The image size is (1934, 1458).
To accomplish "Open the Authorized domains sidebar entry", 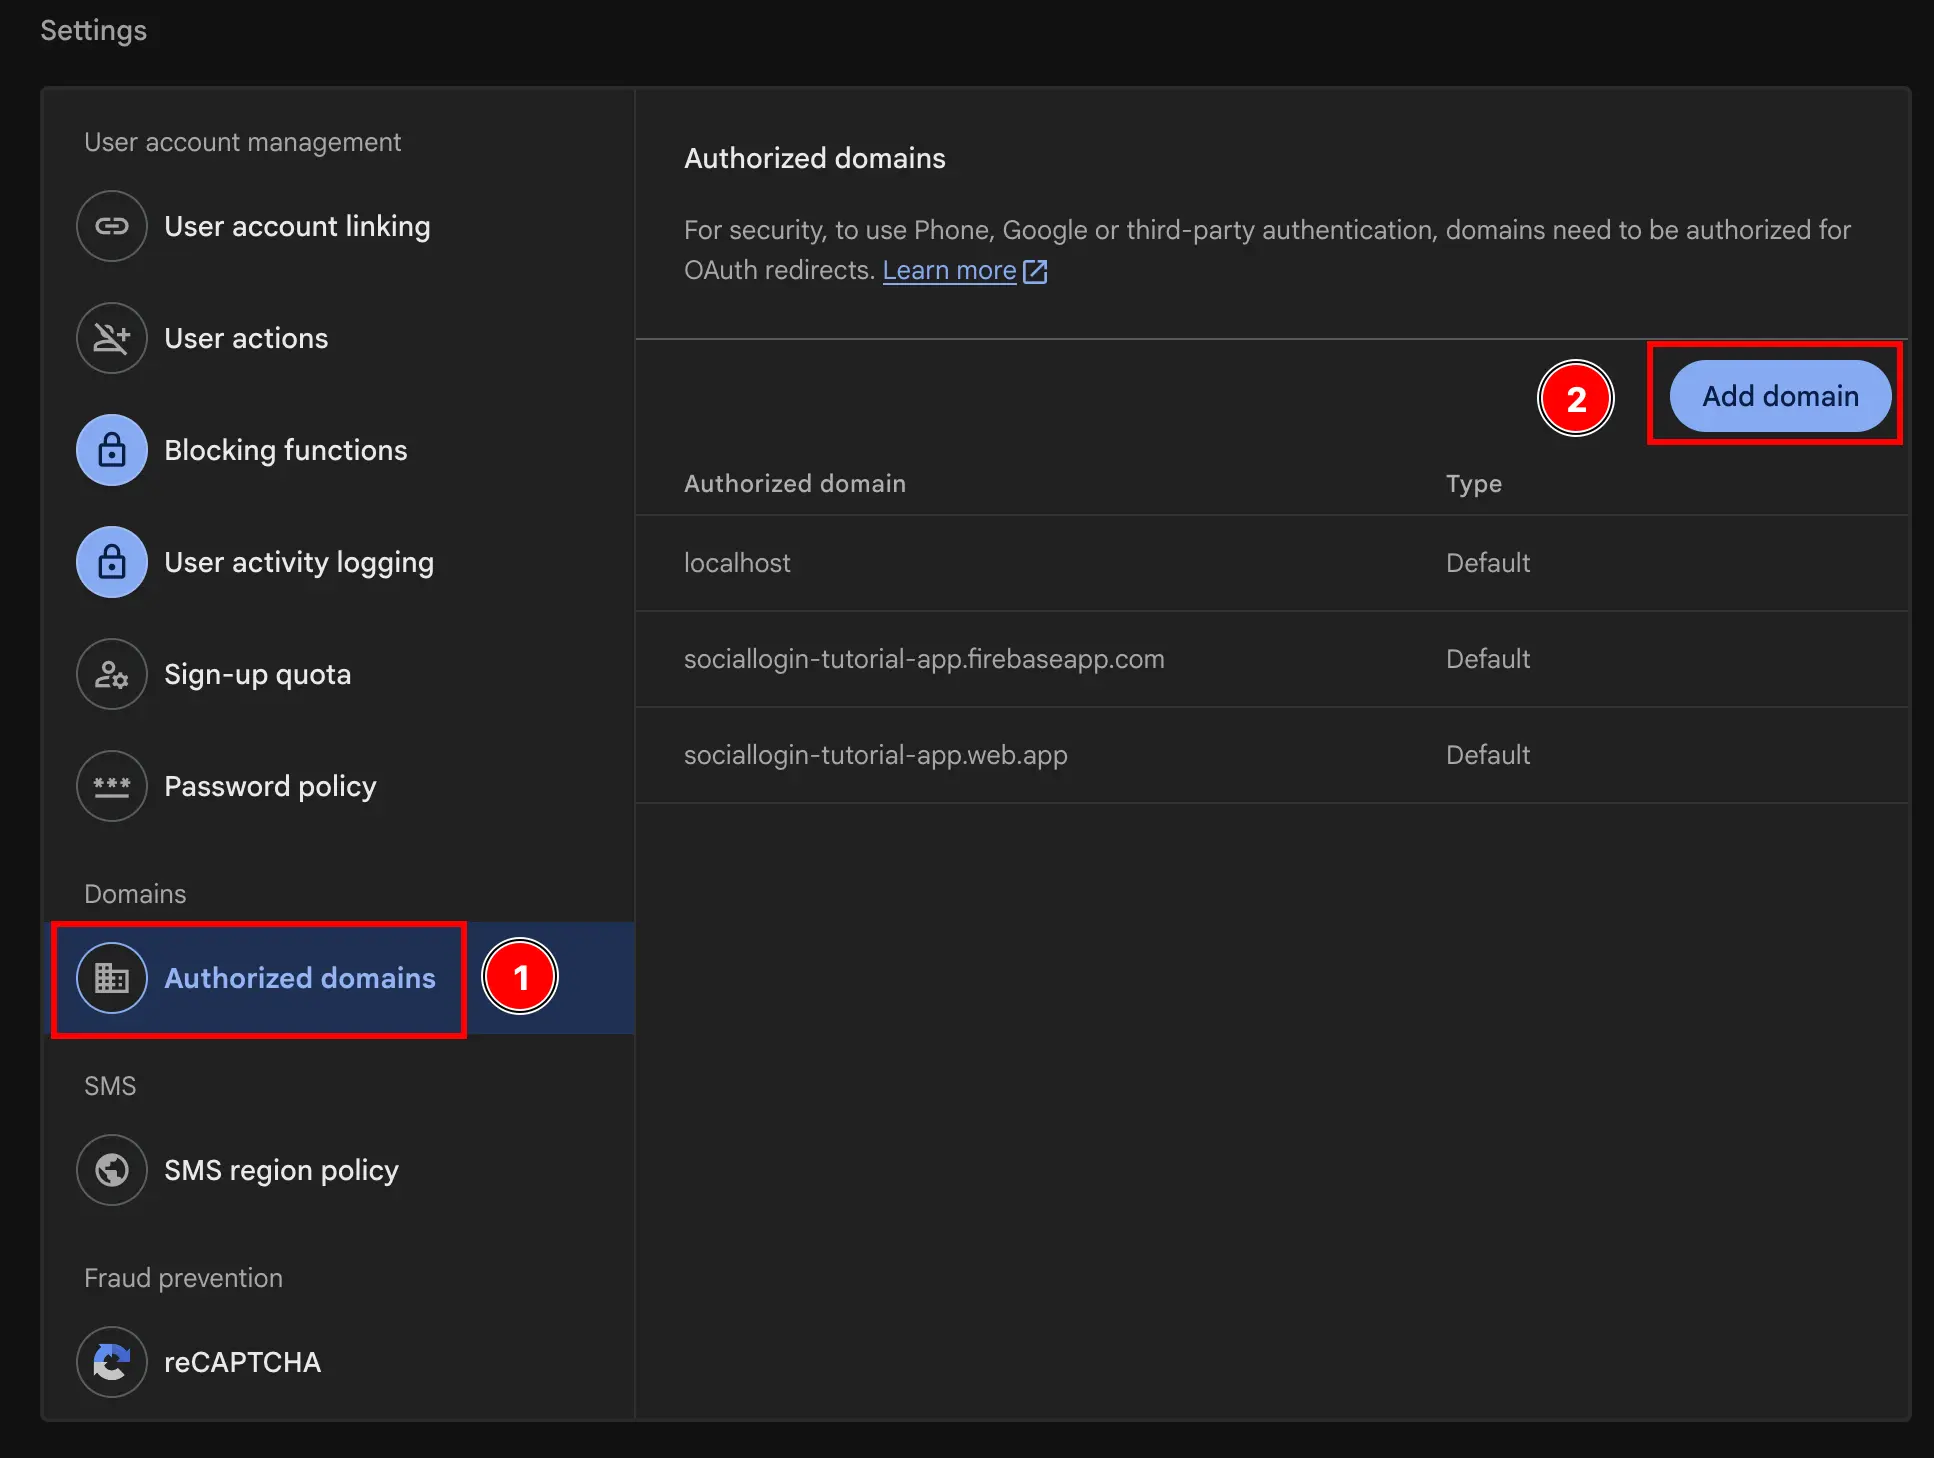I will point(299,978).
